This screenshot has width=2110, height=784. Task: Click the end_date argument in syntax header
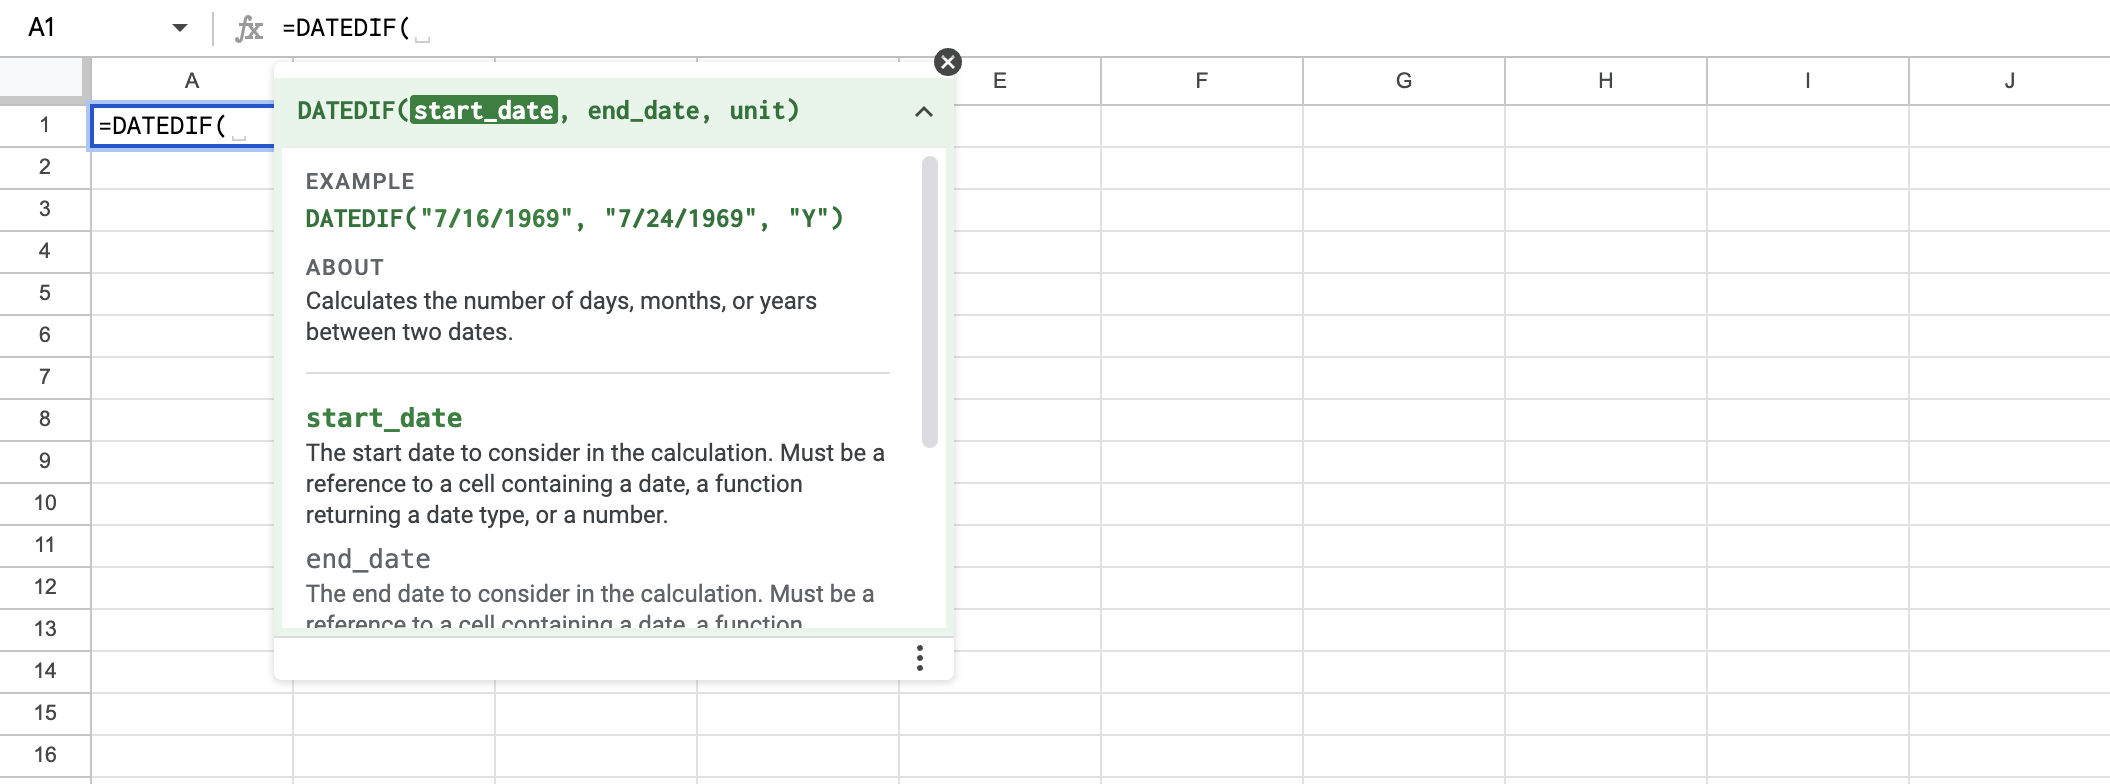(x=643, y=111)
